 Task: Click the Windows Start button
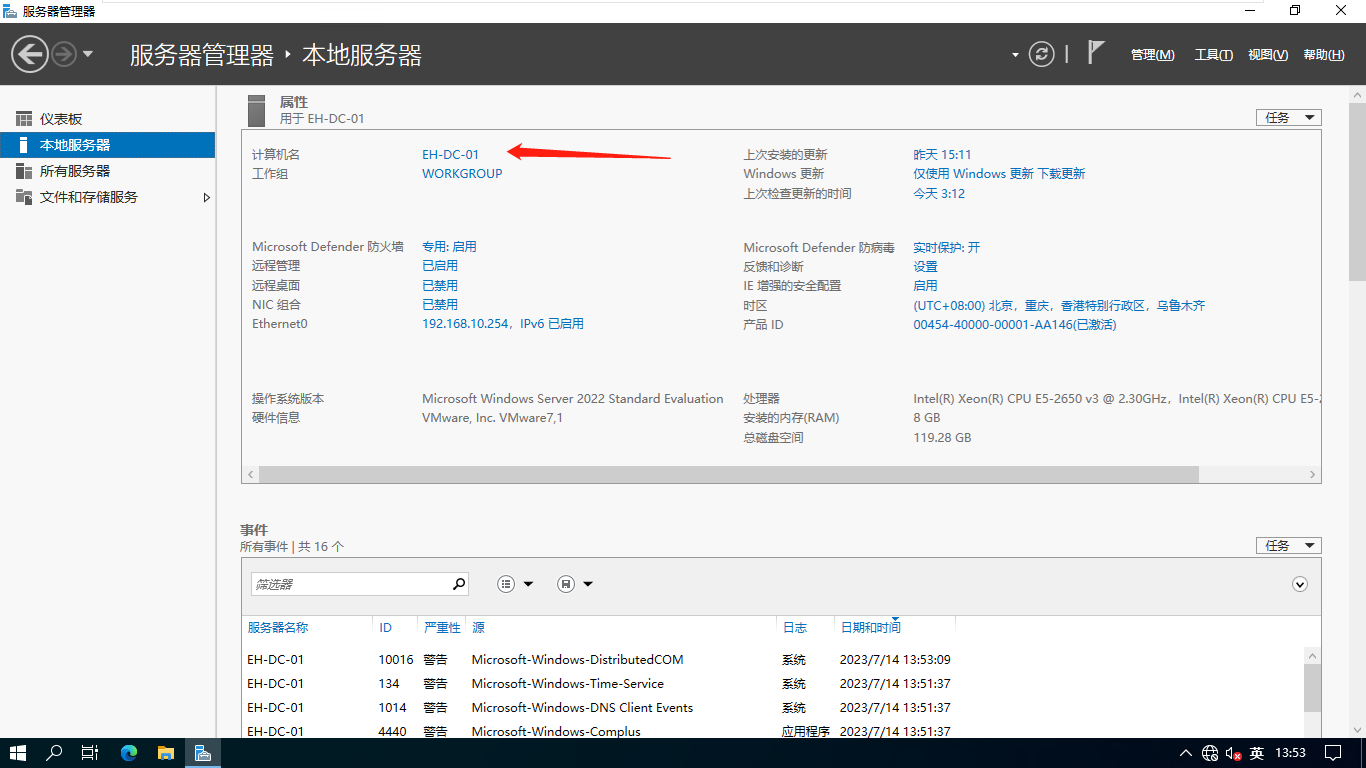tap(18, 753)
